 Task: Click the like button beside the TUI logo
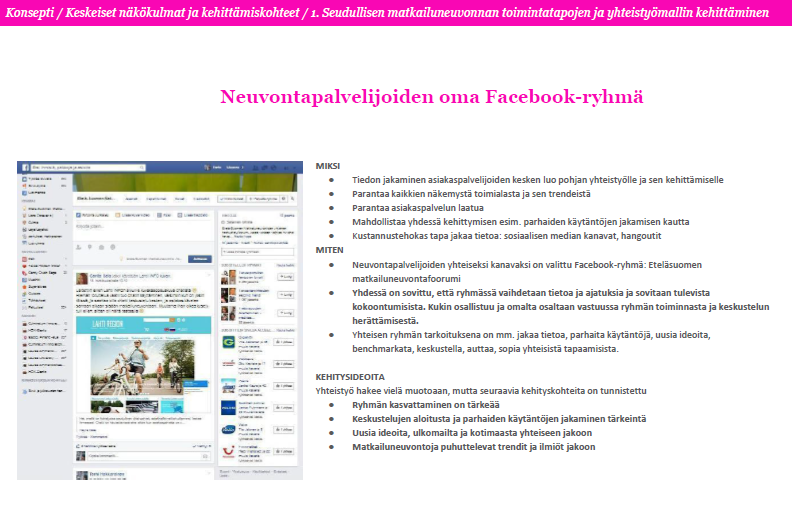(x=284, y=451)
